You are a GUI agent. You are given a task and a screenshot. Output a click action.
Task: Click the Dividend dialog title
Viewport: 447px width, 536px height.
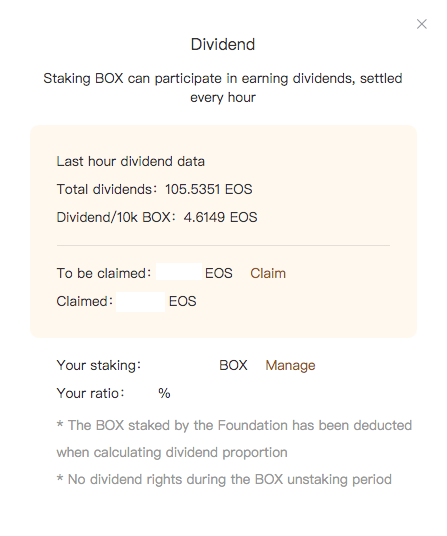click(223, 44)
